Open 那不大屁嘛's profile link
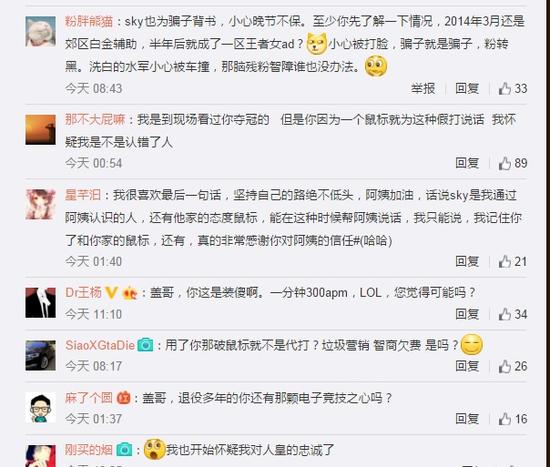The width and height of the screenshot is (550, 467). tap(95, 120)
